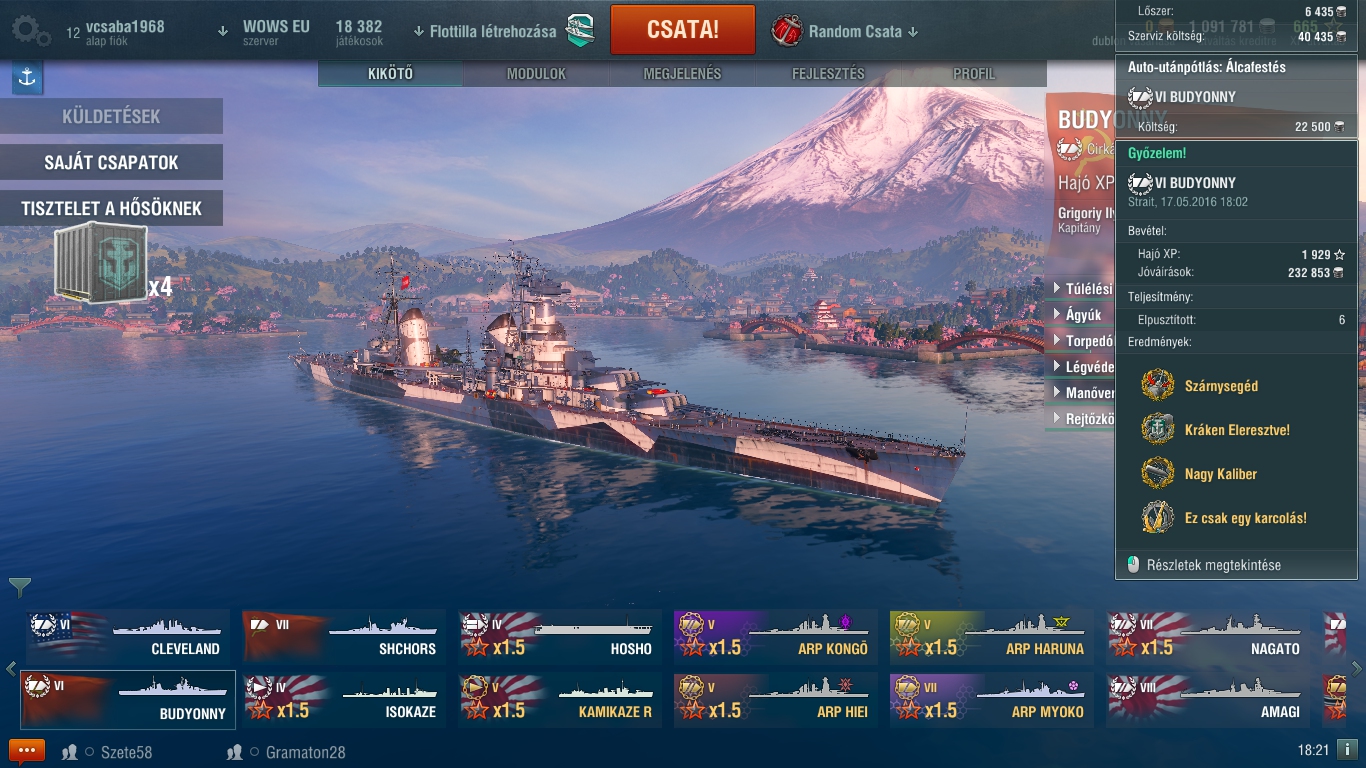Click the flotilla creation ship icon
1366x768 pixels.
pyautogui.click(x=580, y=30)
